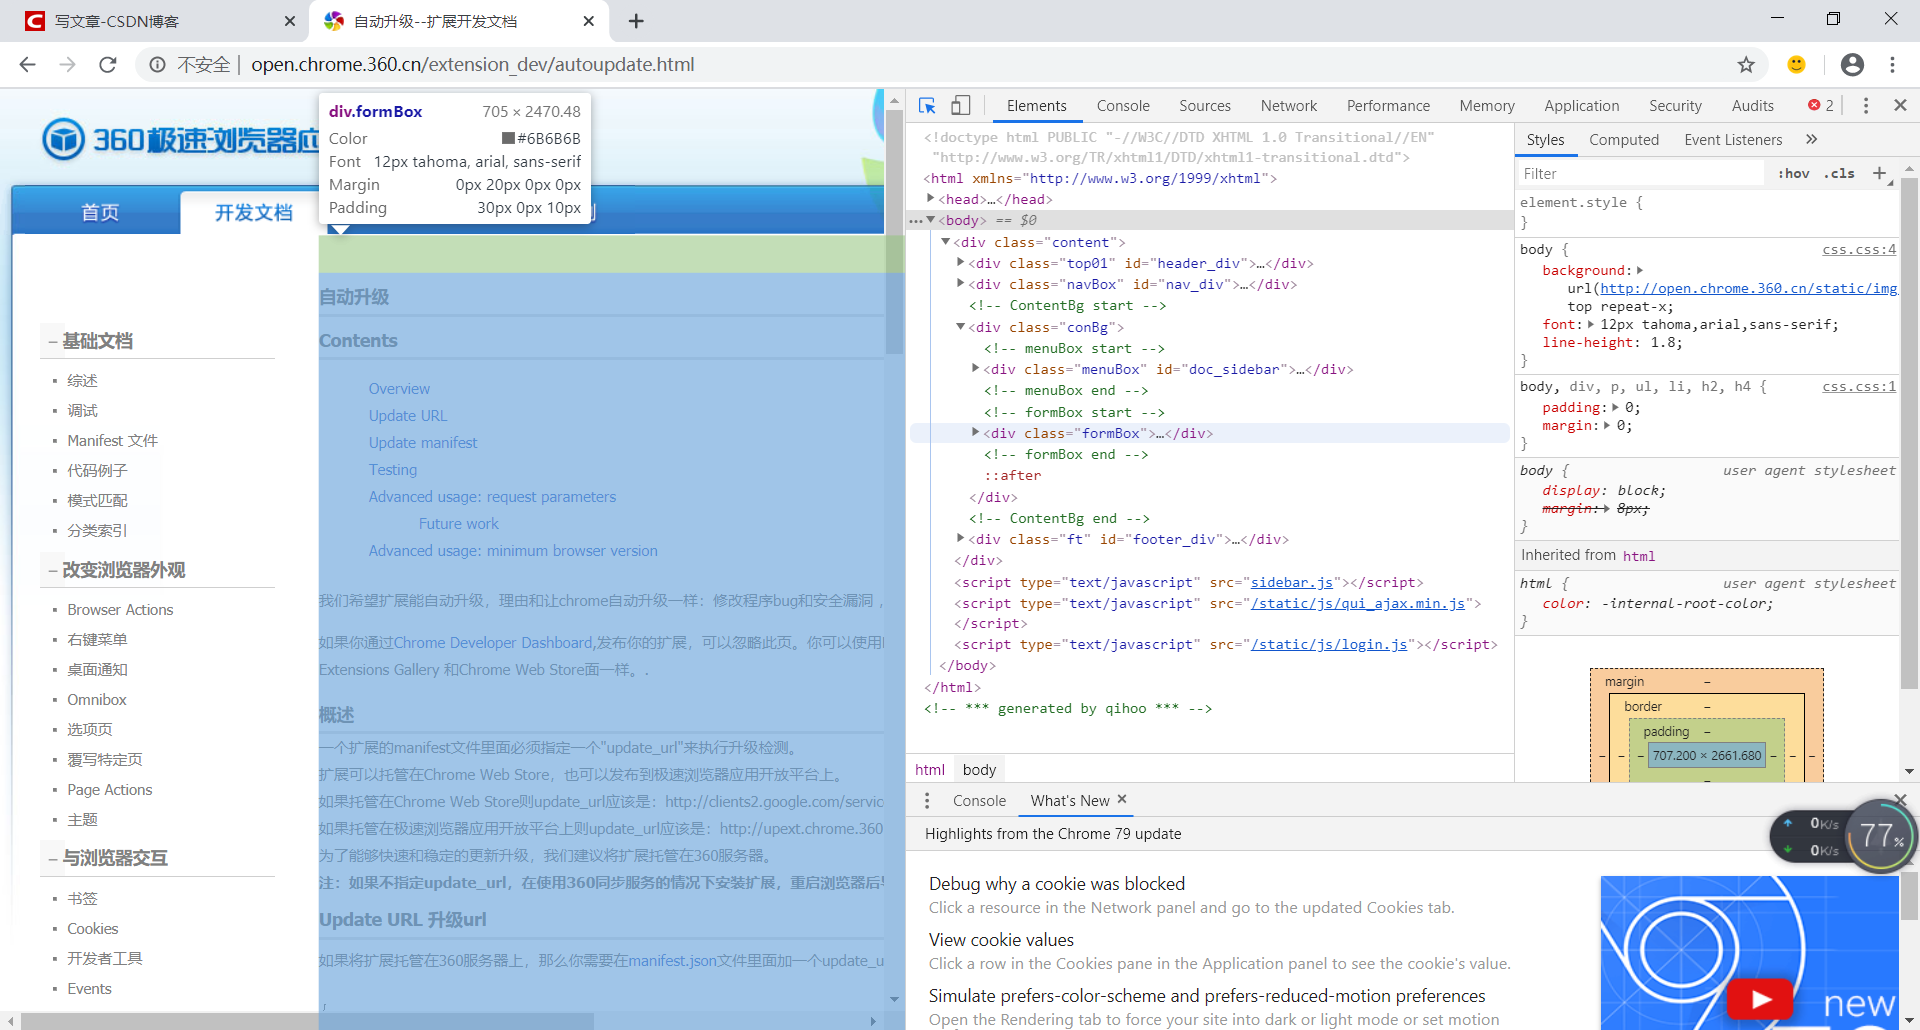Expand the navBox nav_div node
1920x1030 pixels.
coord(960,284)
